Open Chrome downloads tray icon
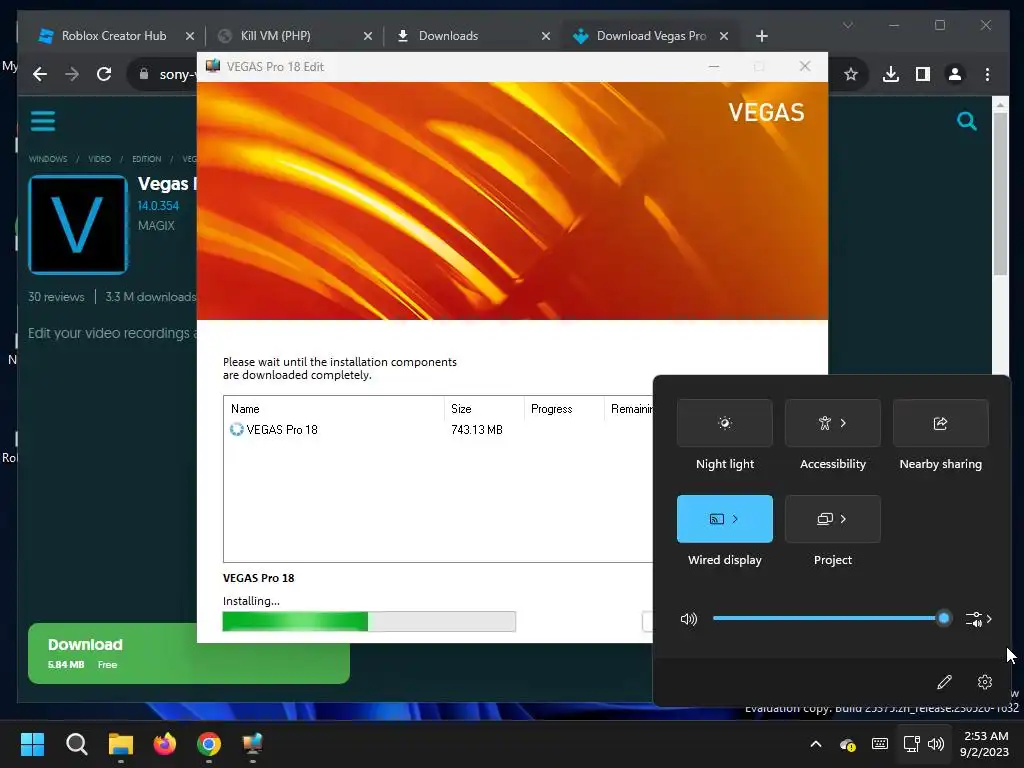 [x=891, y=74]
